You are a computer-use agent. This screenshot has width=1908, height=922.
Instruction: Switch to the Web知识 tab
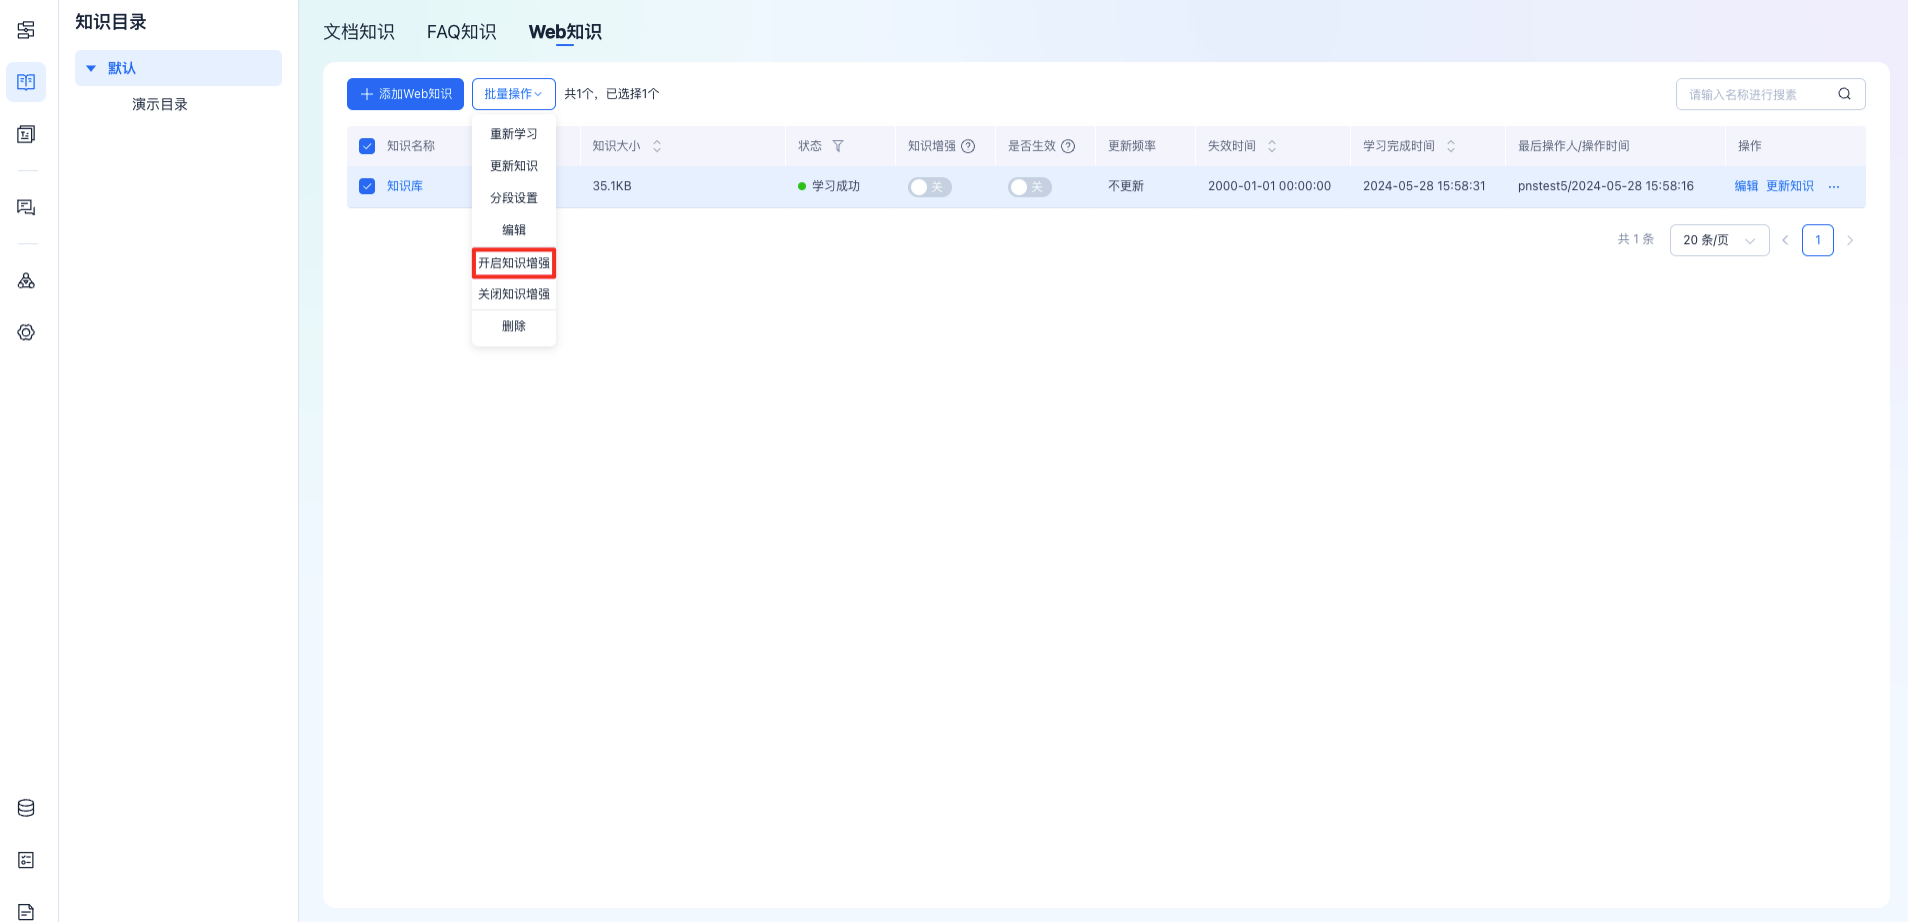565,32
